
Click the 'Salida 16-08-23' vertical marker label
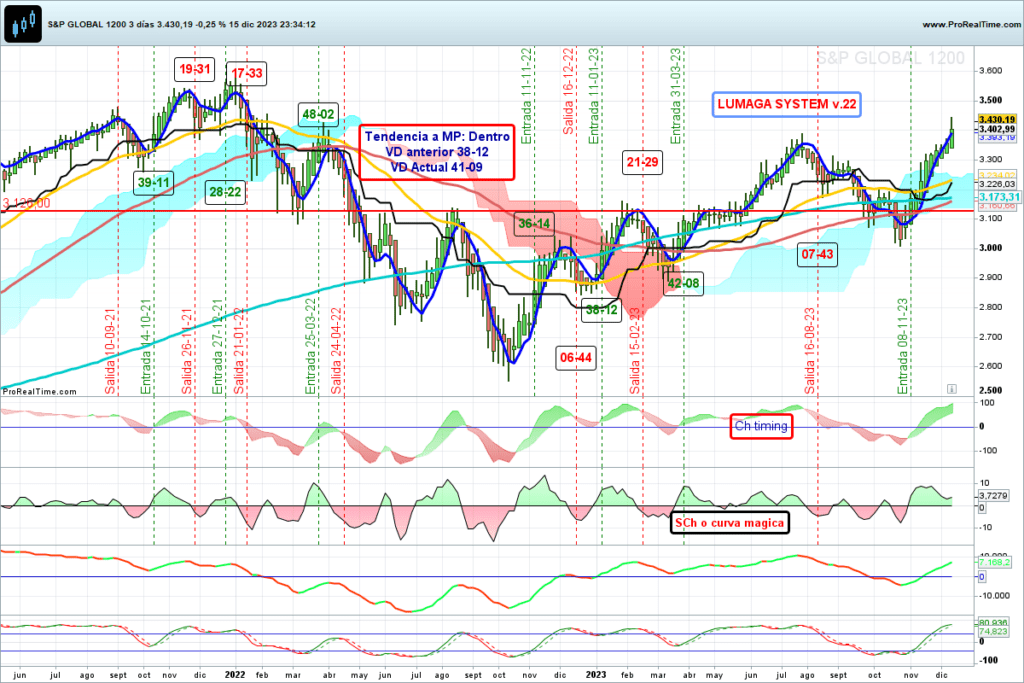(x=810, y=351)
